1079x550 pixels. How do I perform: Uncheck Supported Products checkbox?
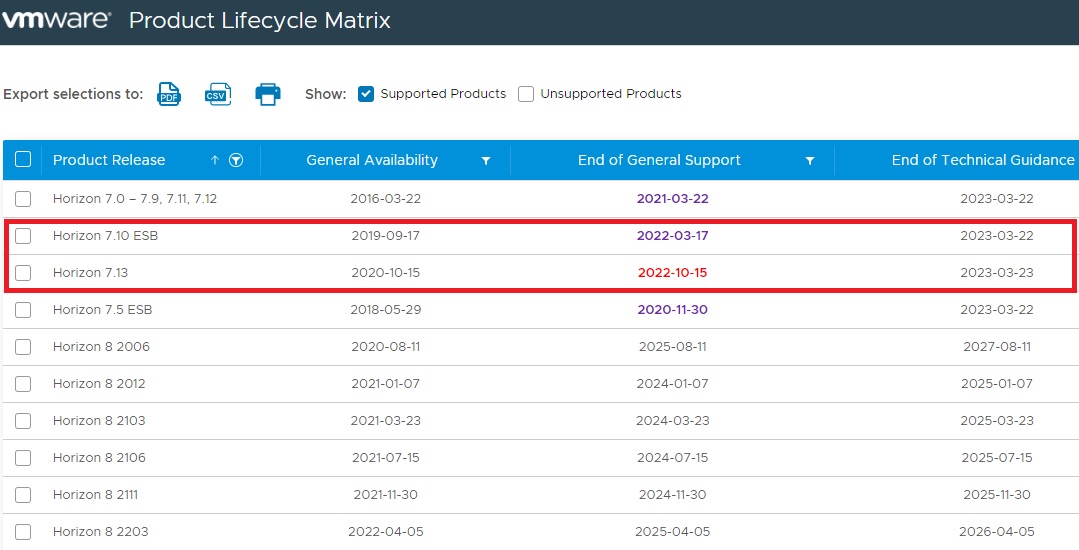click(366, 94)
